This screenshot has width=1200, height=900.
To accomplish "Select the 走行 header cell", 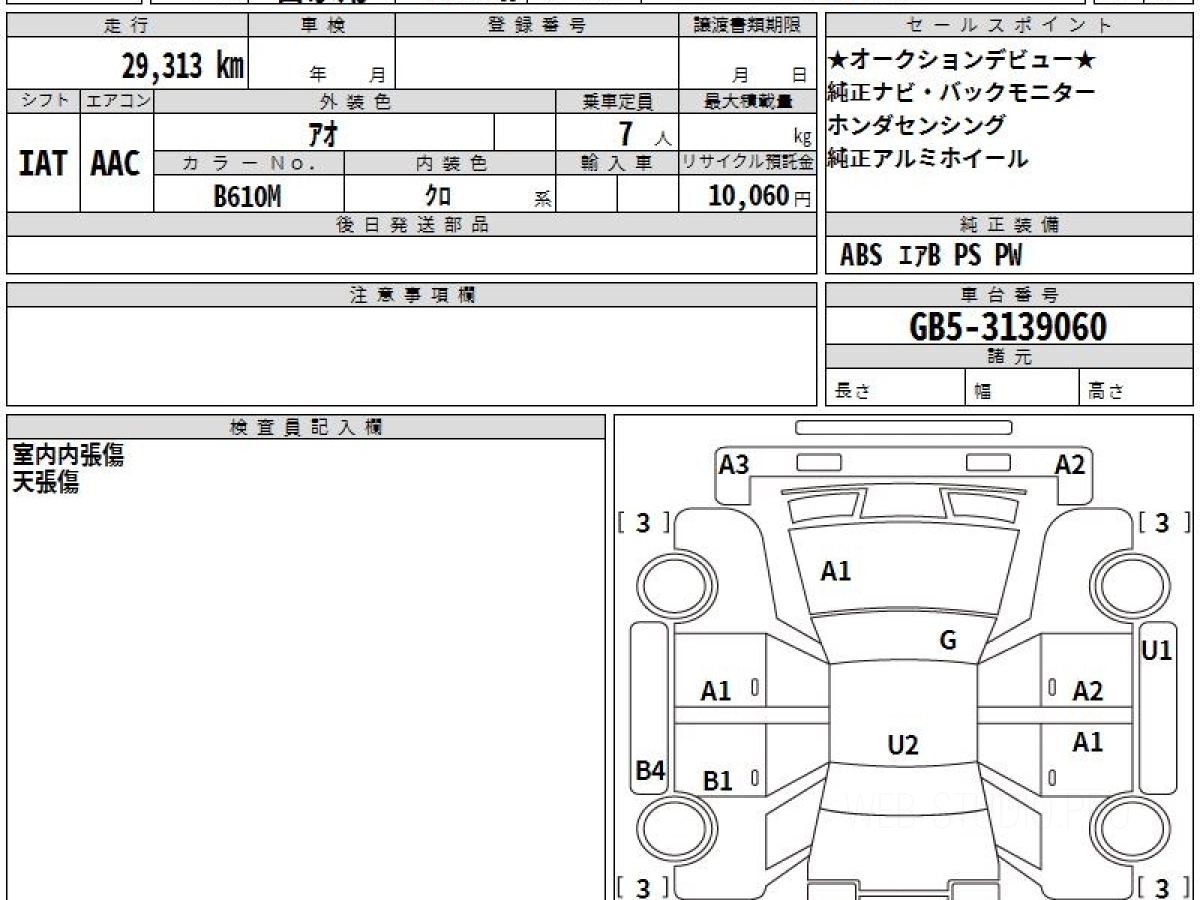I will (127, 26).
